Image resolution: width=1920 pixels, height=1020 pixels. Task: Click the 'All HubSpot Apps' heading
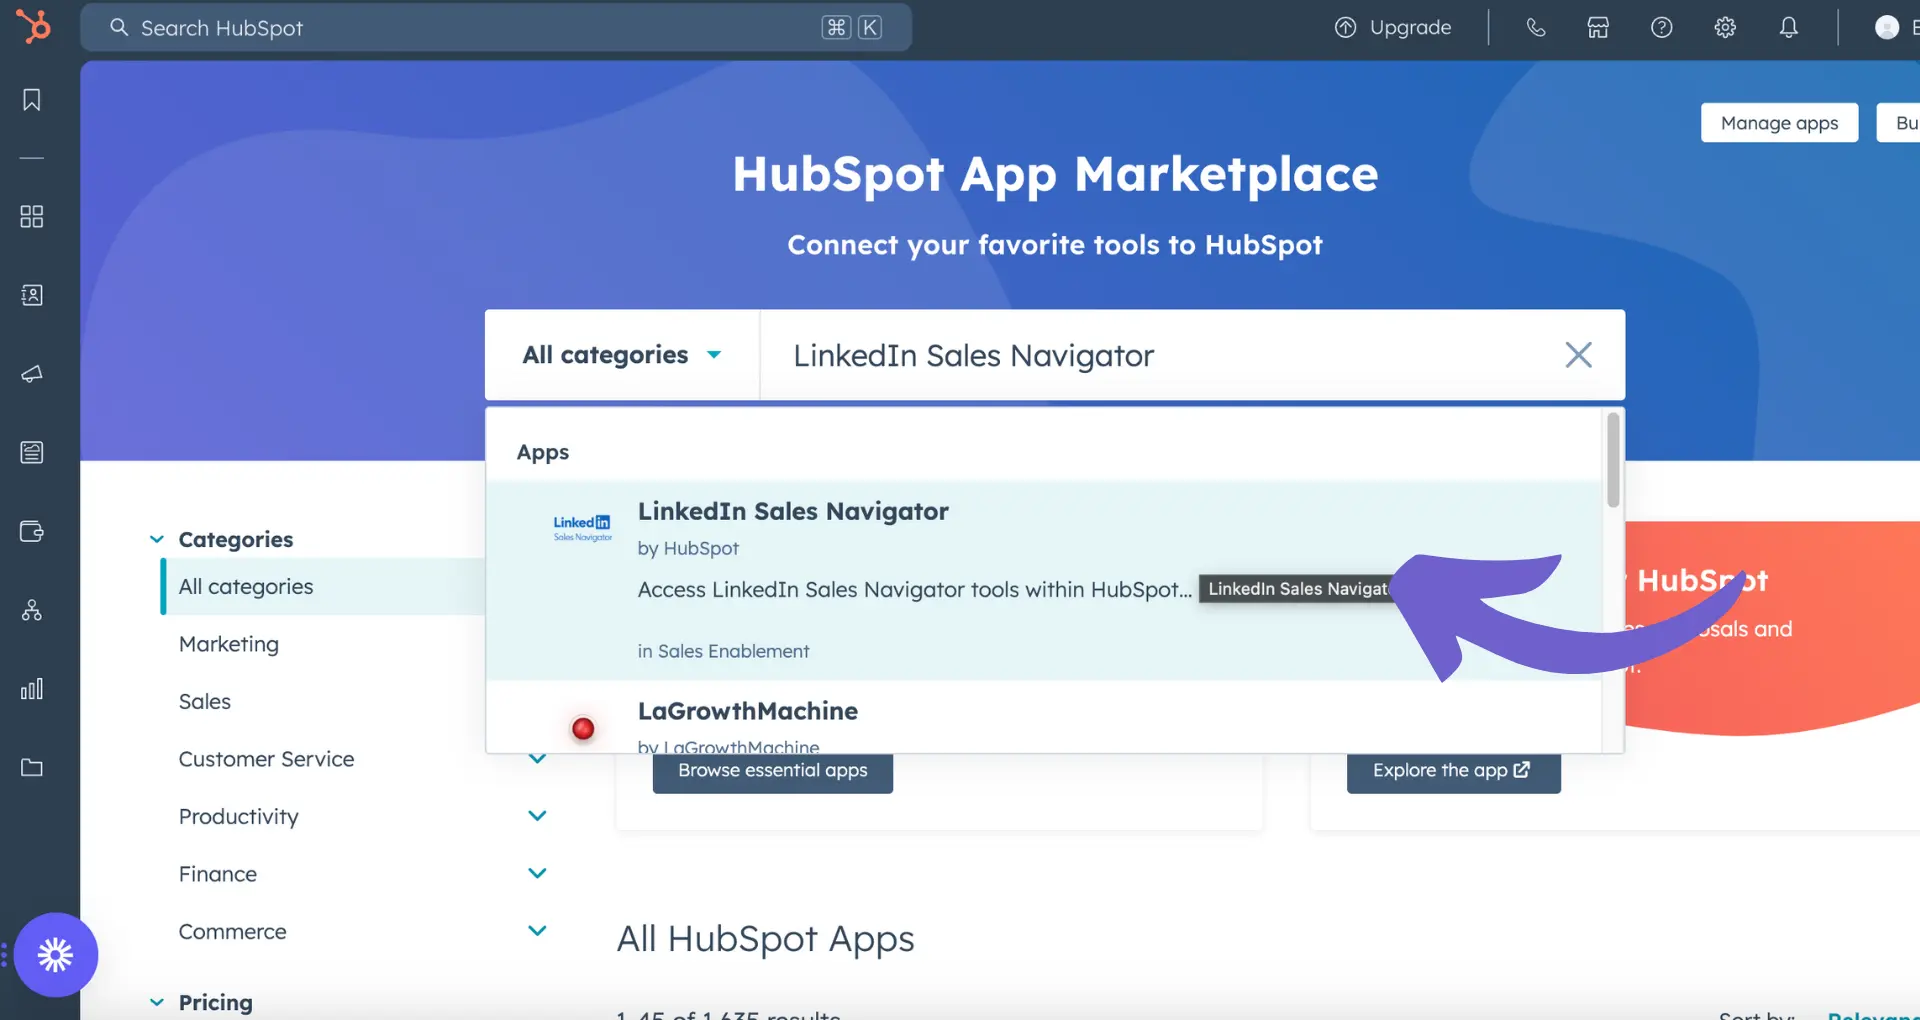tap(765, 939)
